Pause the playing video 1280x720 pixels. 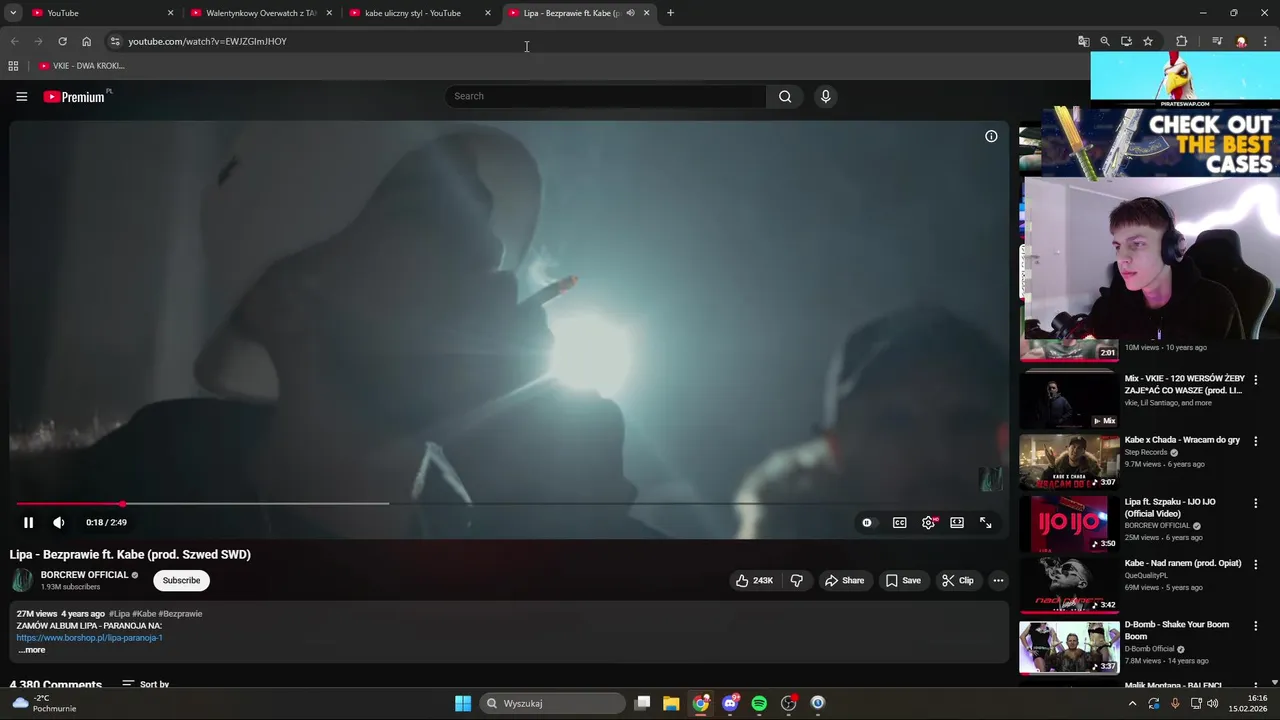(28, 522)
